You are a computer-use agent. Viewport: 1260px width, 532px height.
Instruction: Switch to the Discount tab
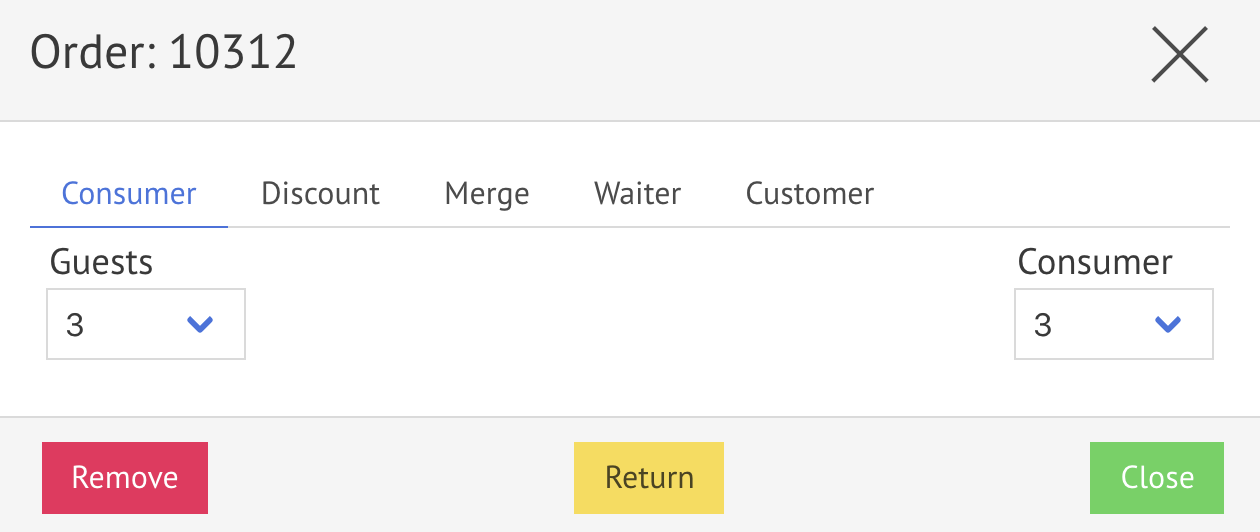pos(320,193)
